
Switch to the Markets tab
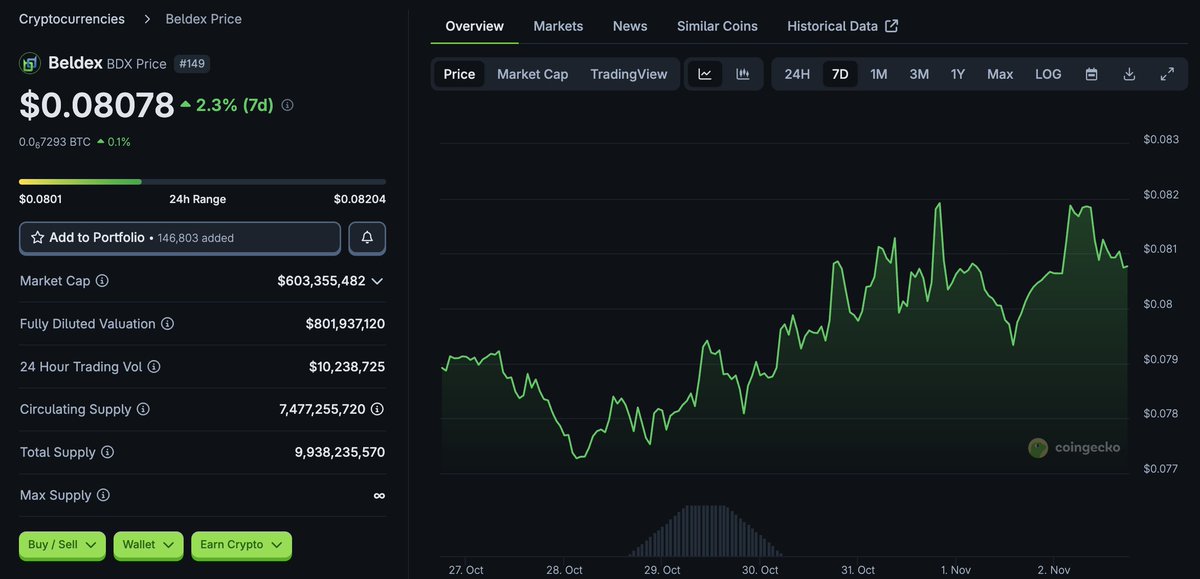[558, 26]
